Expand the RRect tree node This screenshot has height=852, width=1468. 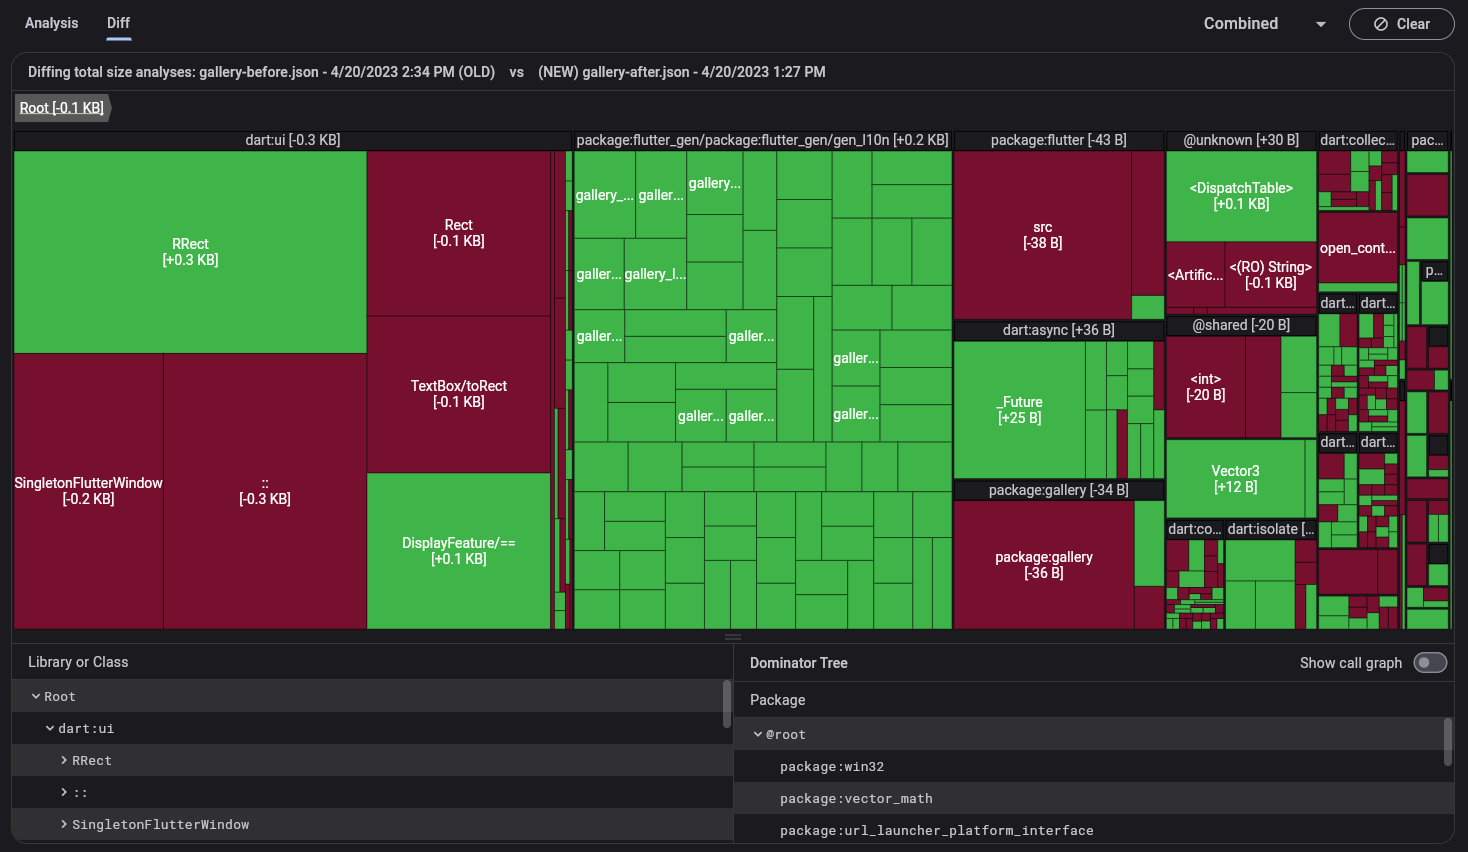pyautogui.click(x=63, y=760)
